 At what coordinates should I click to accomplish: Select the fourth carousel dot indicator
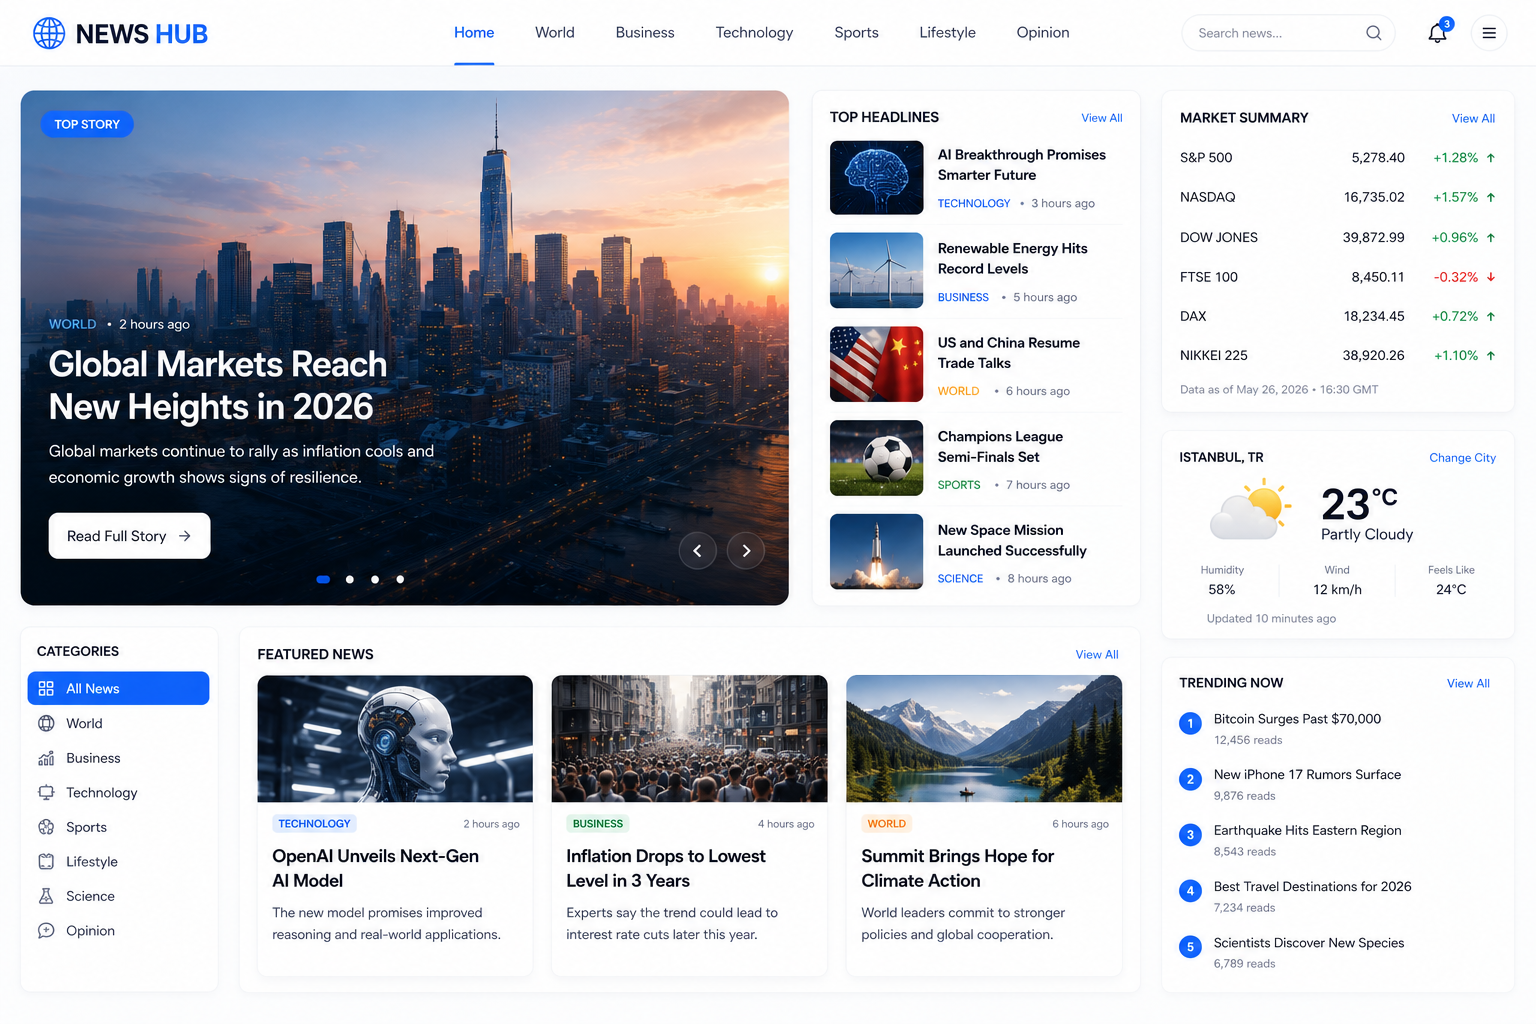click(x=400, y=579)
